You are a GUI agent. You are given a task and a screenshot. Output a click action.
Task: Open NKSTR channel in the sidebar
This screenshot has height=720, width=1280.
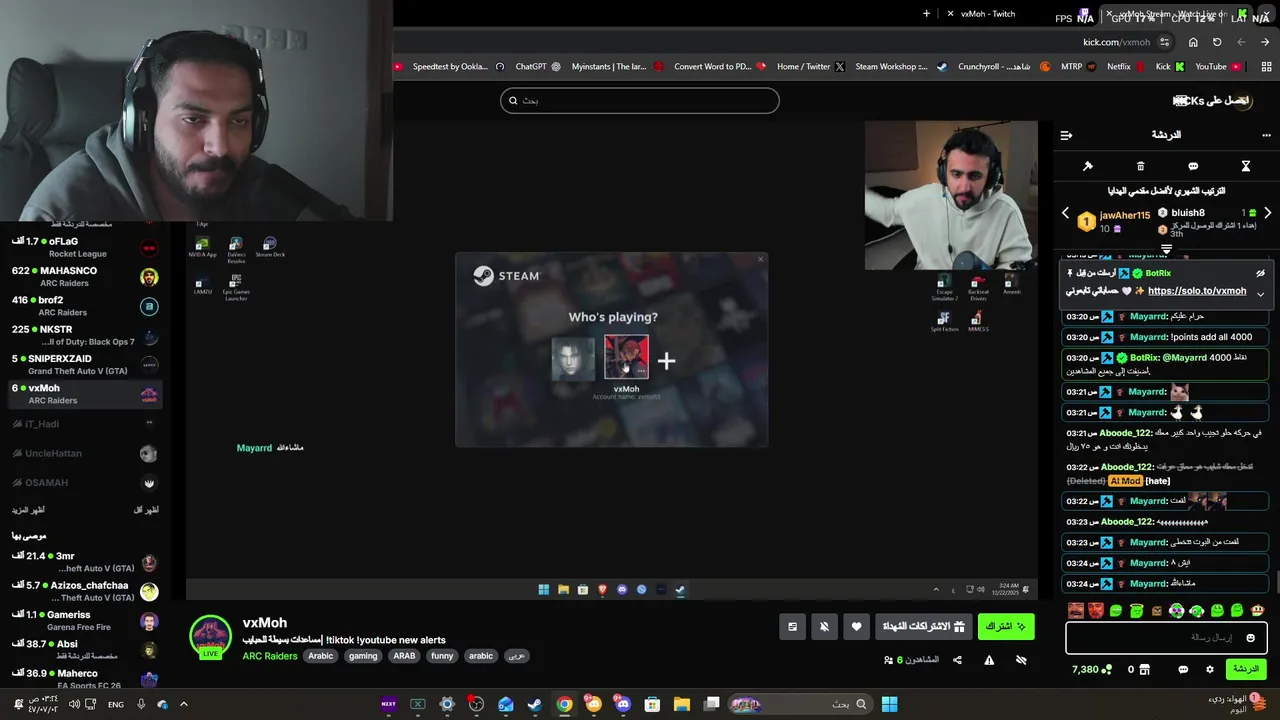click(83, 335)
